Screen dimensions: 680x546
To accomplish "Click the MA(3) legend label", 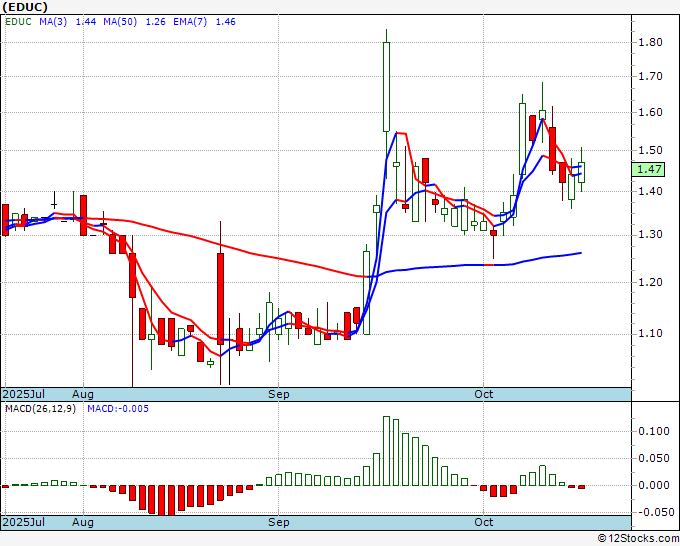I will coord(53,22).
